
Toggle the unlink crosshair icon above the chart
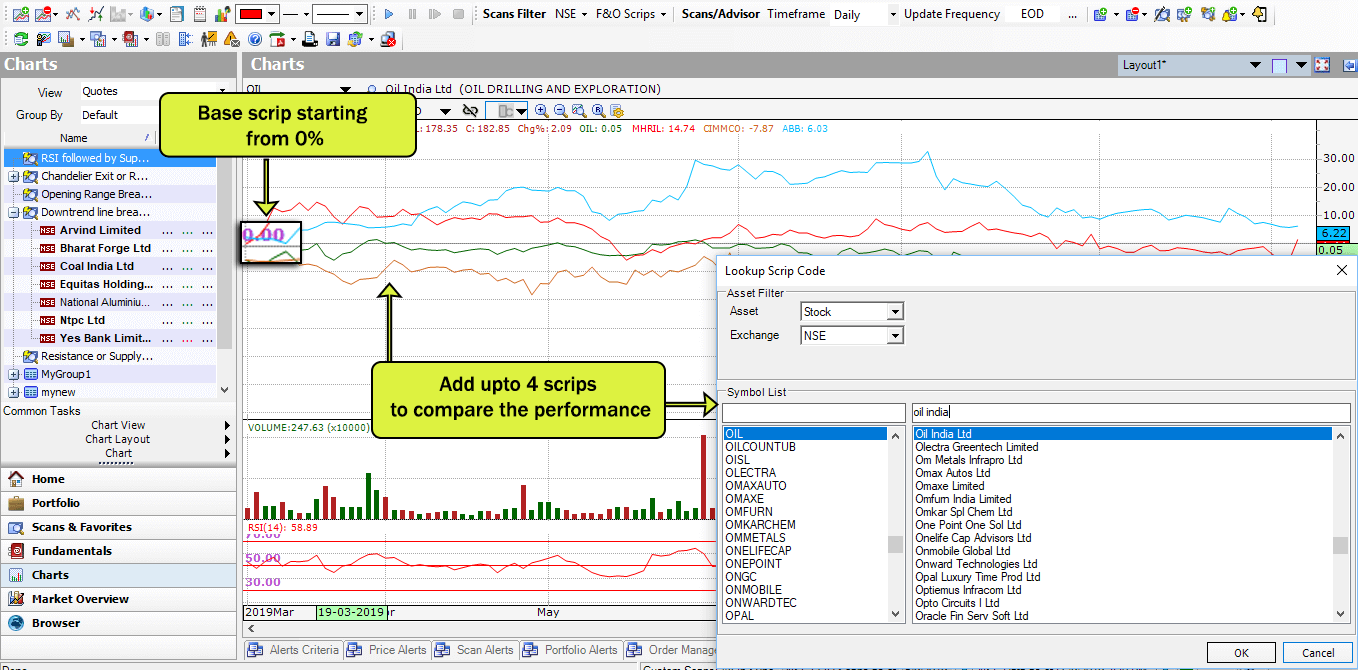[x=470, y=110]
